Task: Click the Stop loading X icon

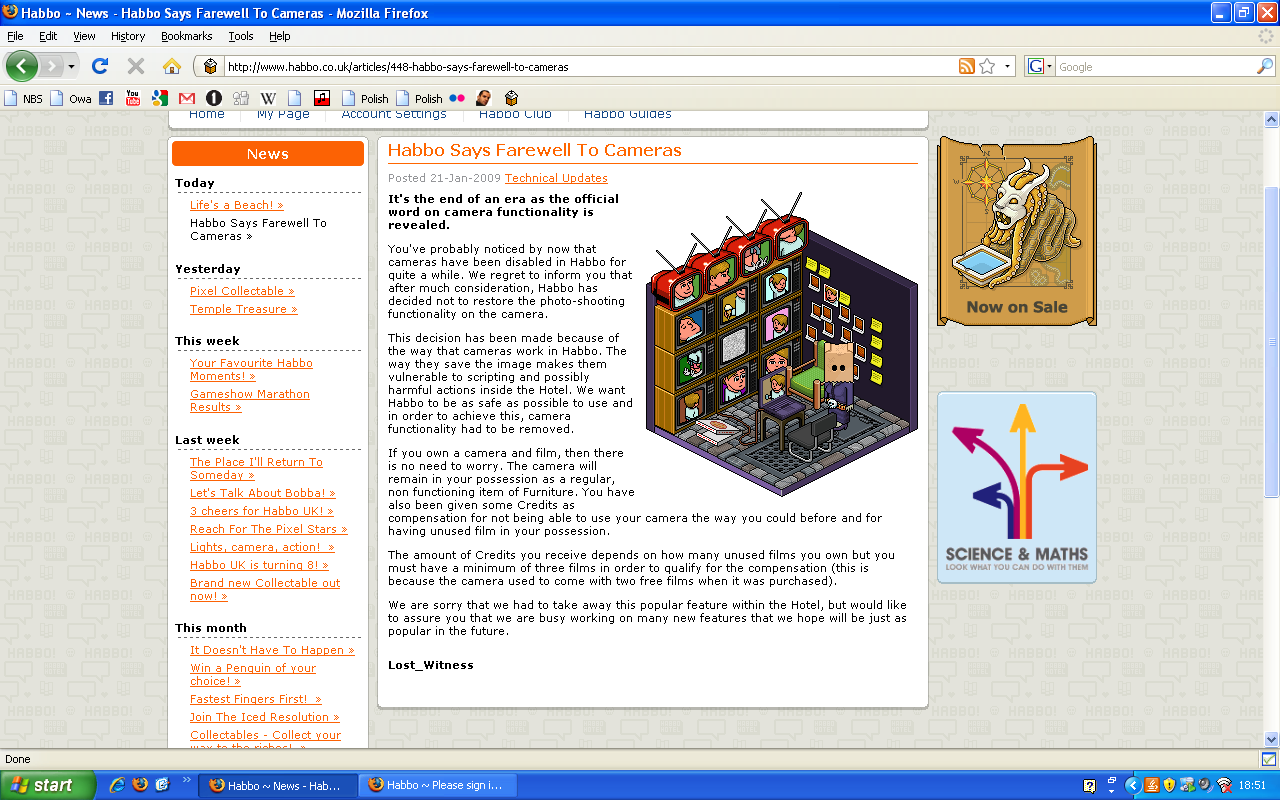Action: 136,67
